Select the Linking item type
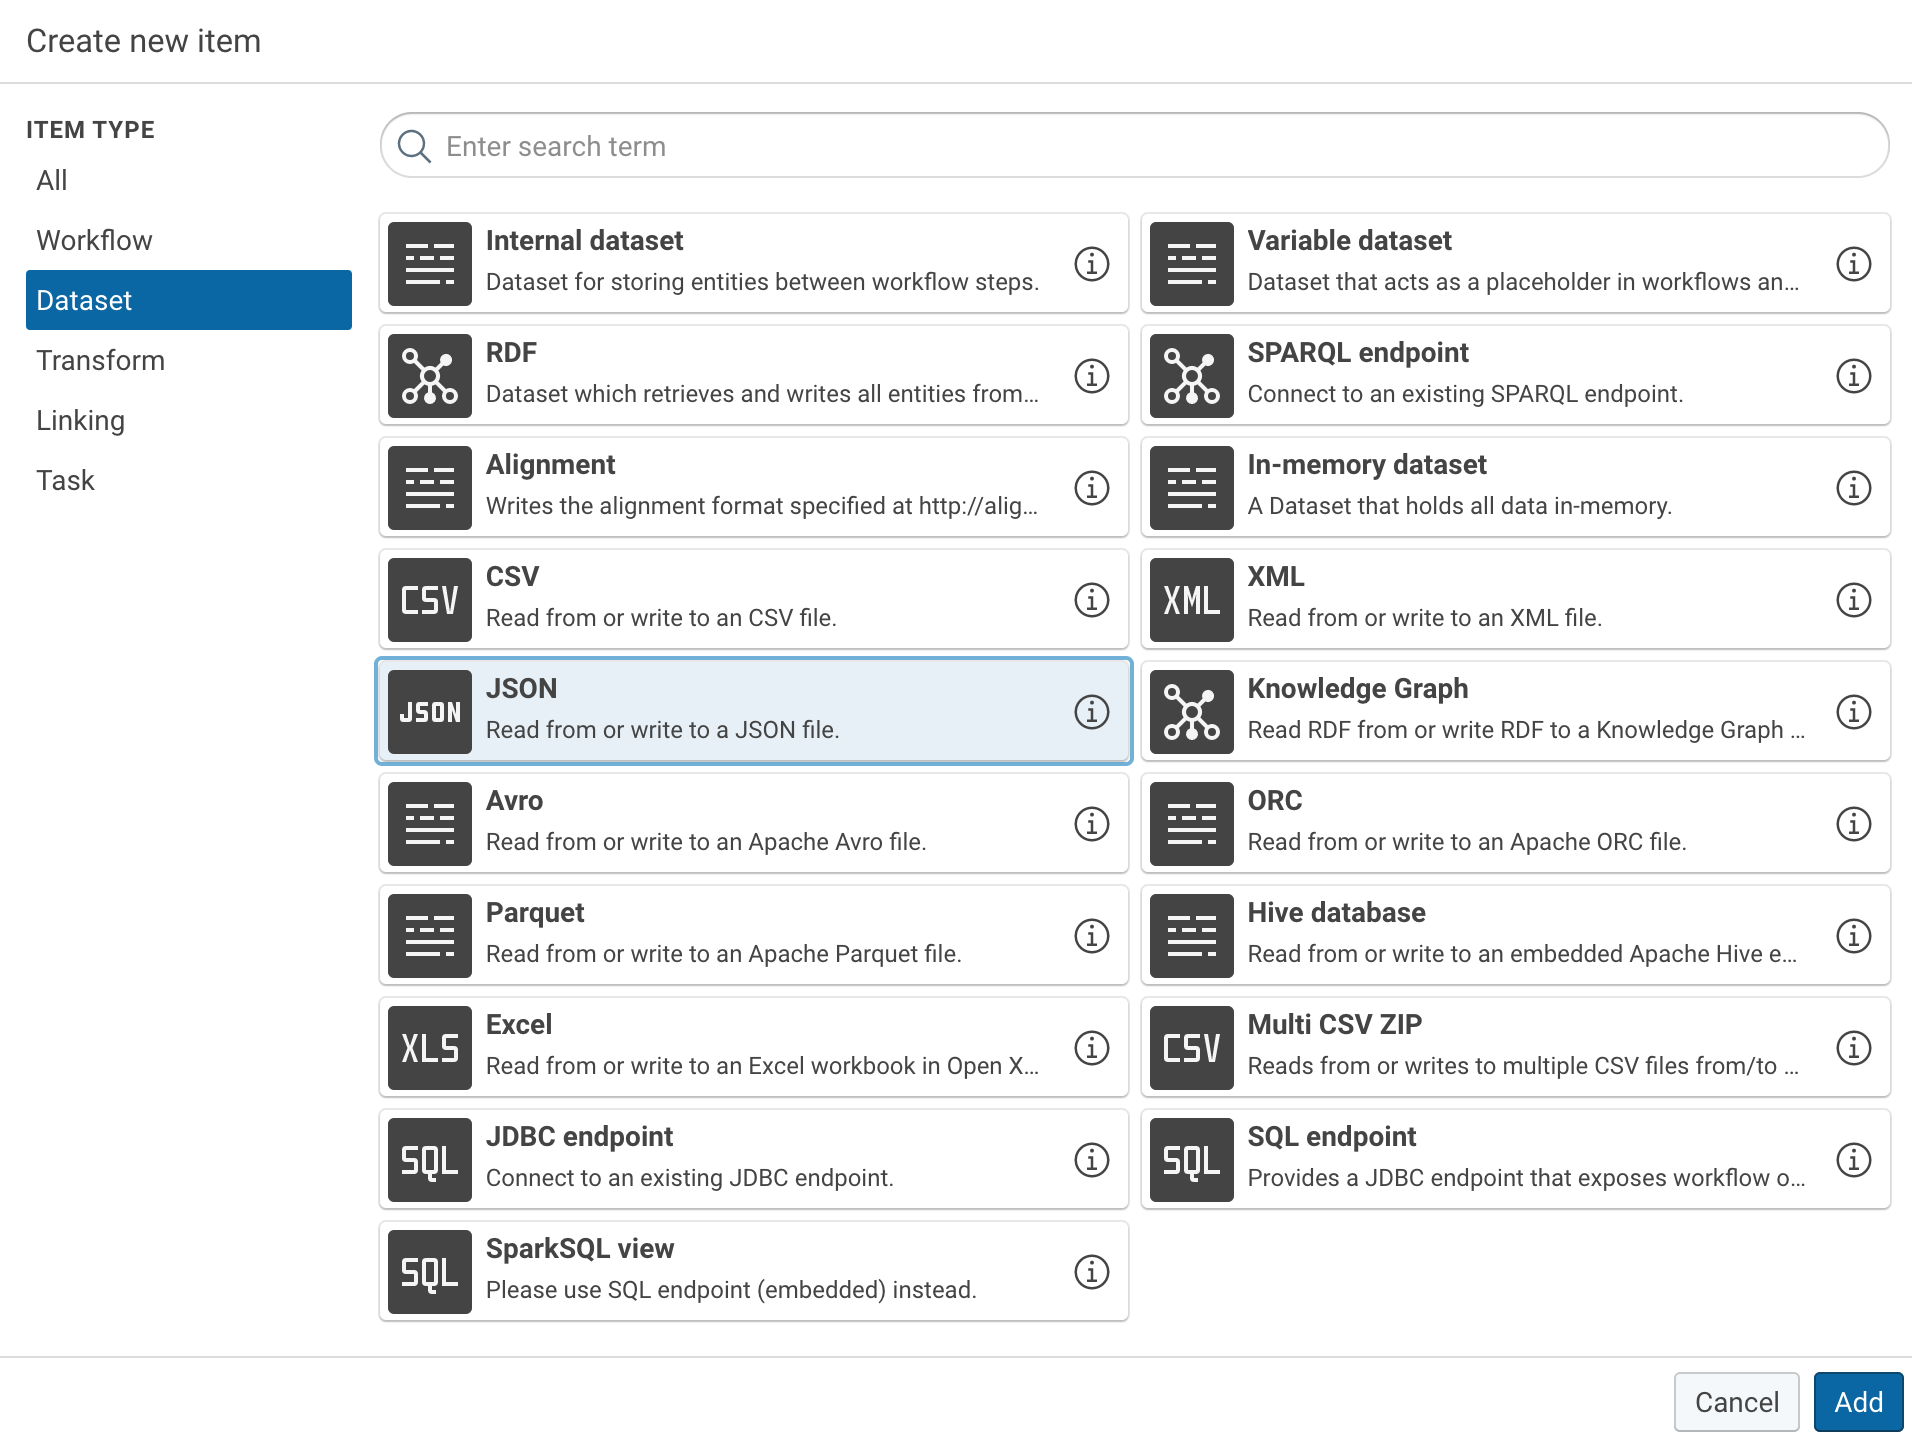1912x1444 pixels. (x=80, y=420)
